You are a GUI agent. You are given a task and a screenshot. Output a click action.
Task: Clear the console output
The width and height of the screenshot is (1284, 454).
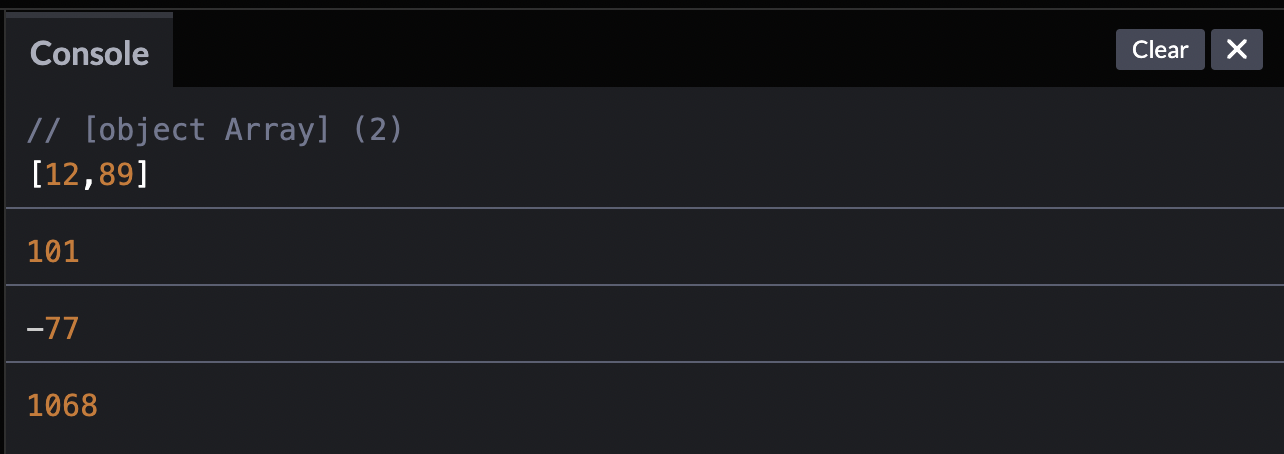pos(1160,50)
